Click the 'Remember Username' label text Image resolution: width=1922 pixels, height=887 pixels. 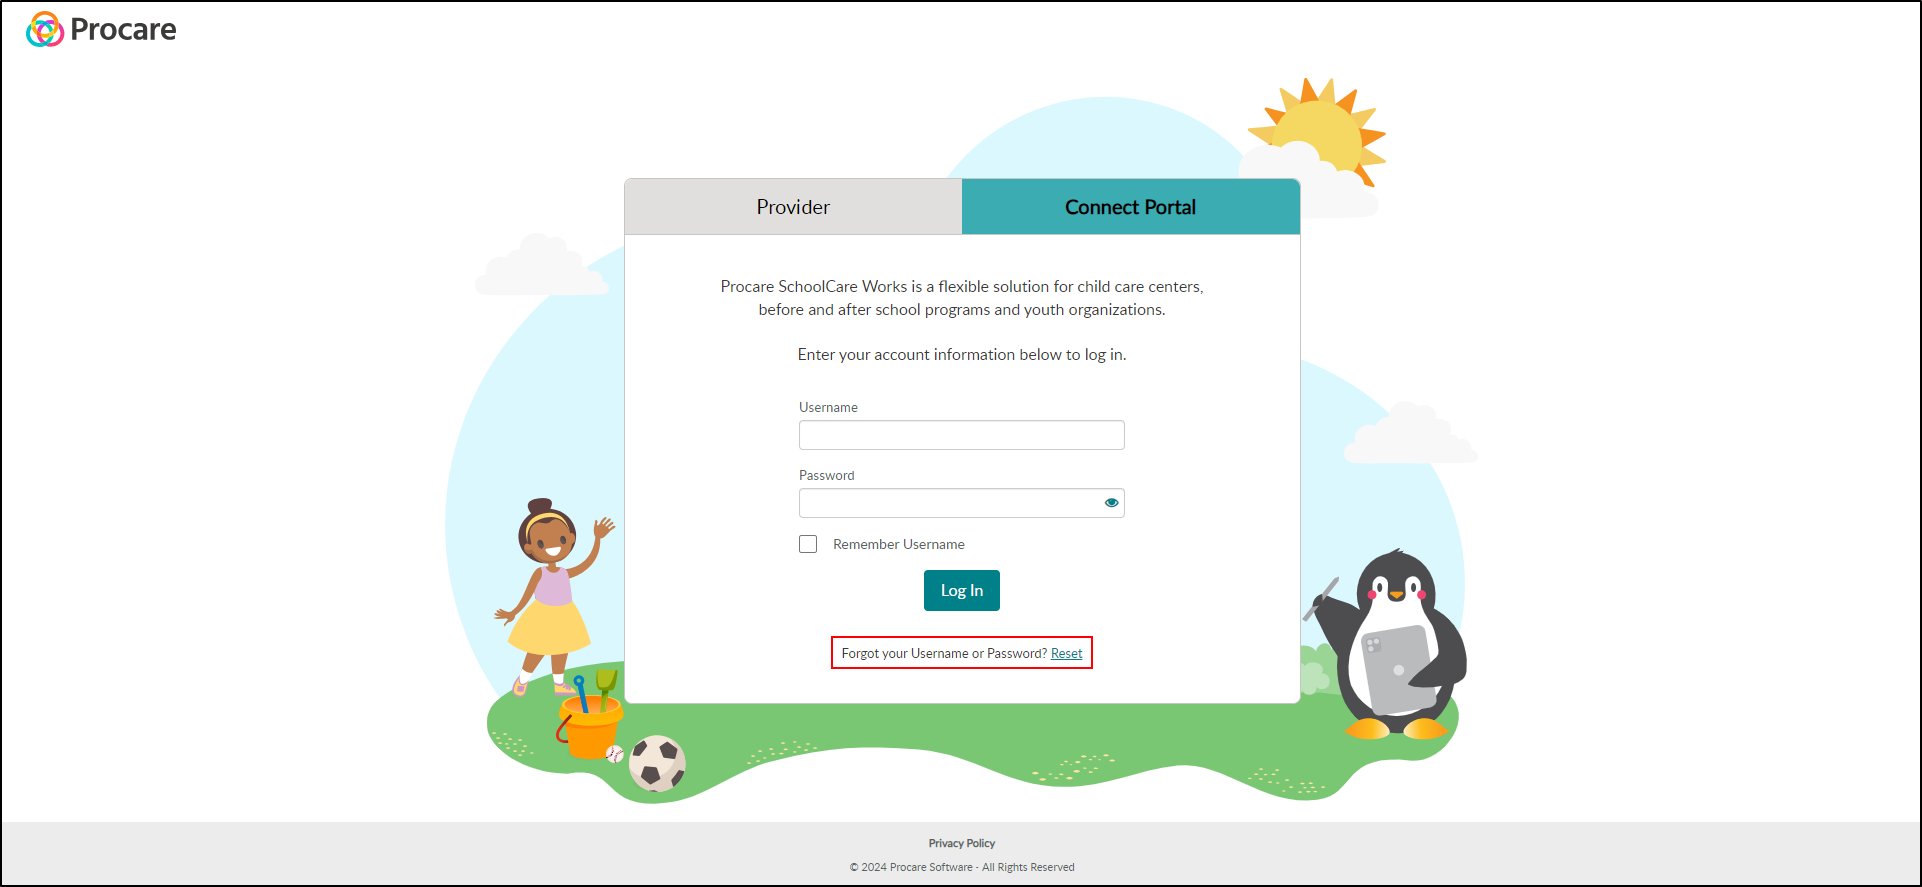(x=899, y=544)
